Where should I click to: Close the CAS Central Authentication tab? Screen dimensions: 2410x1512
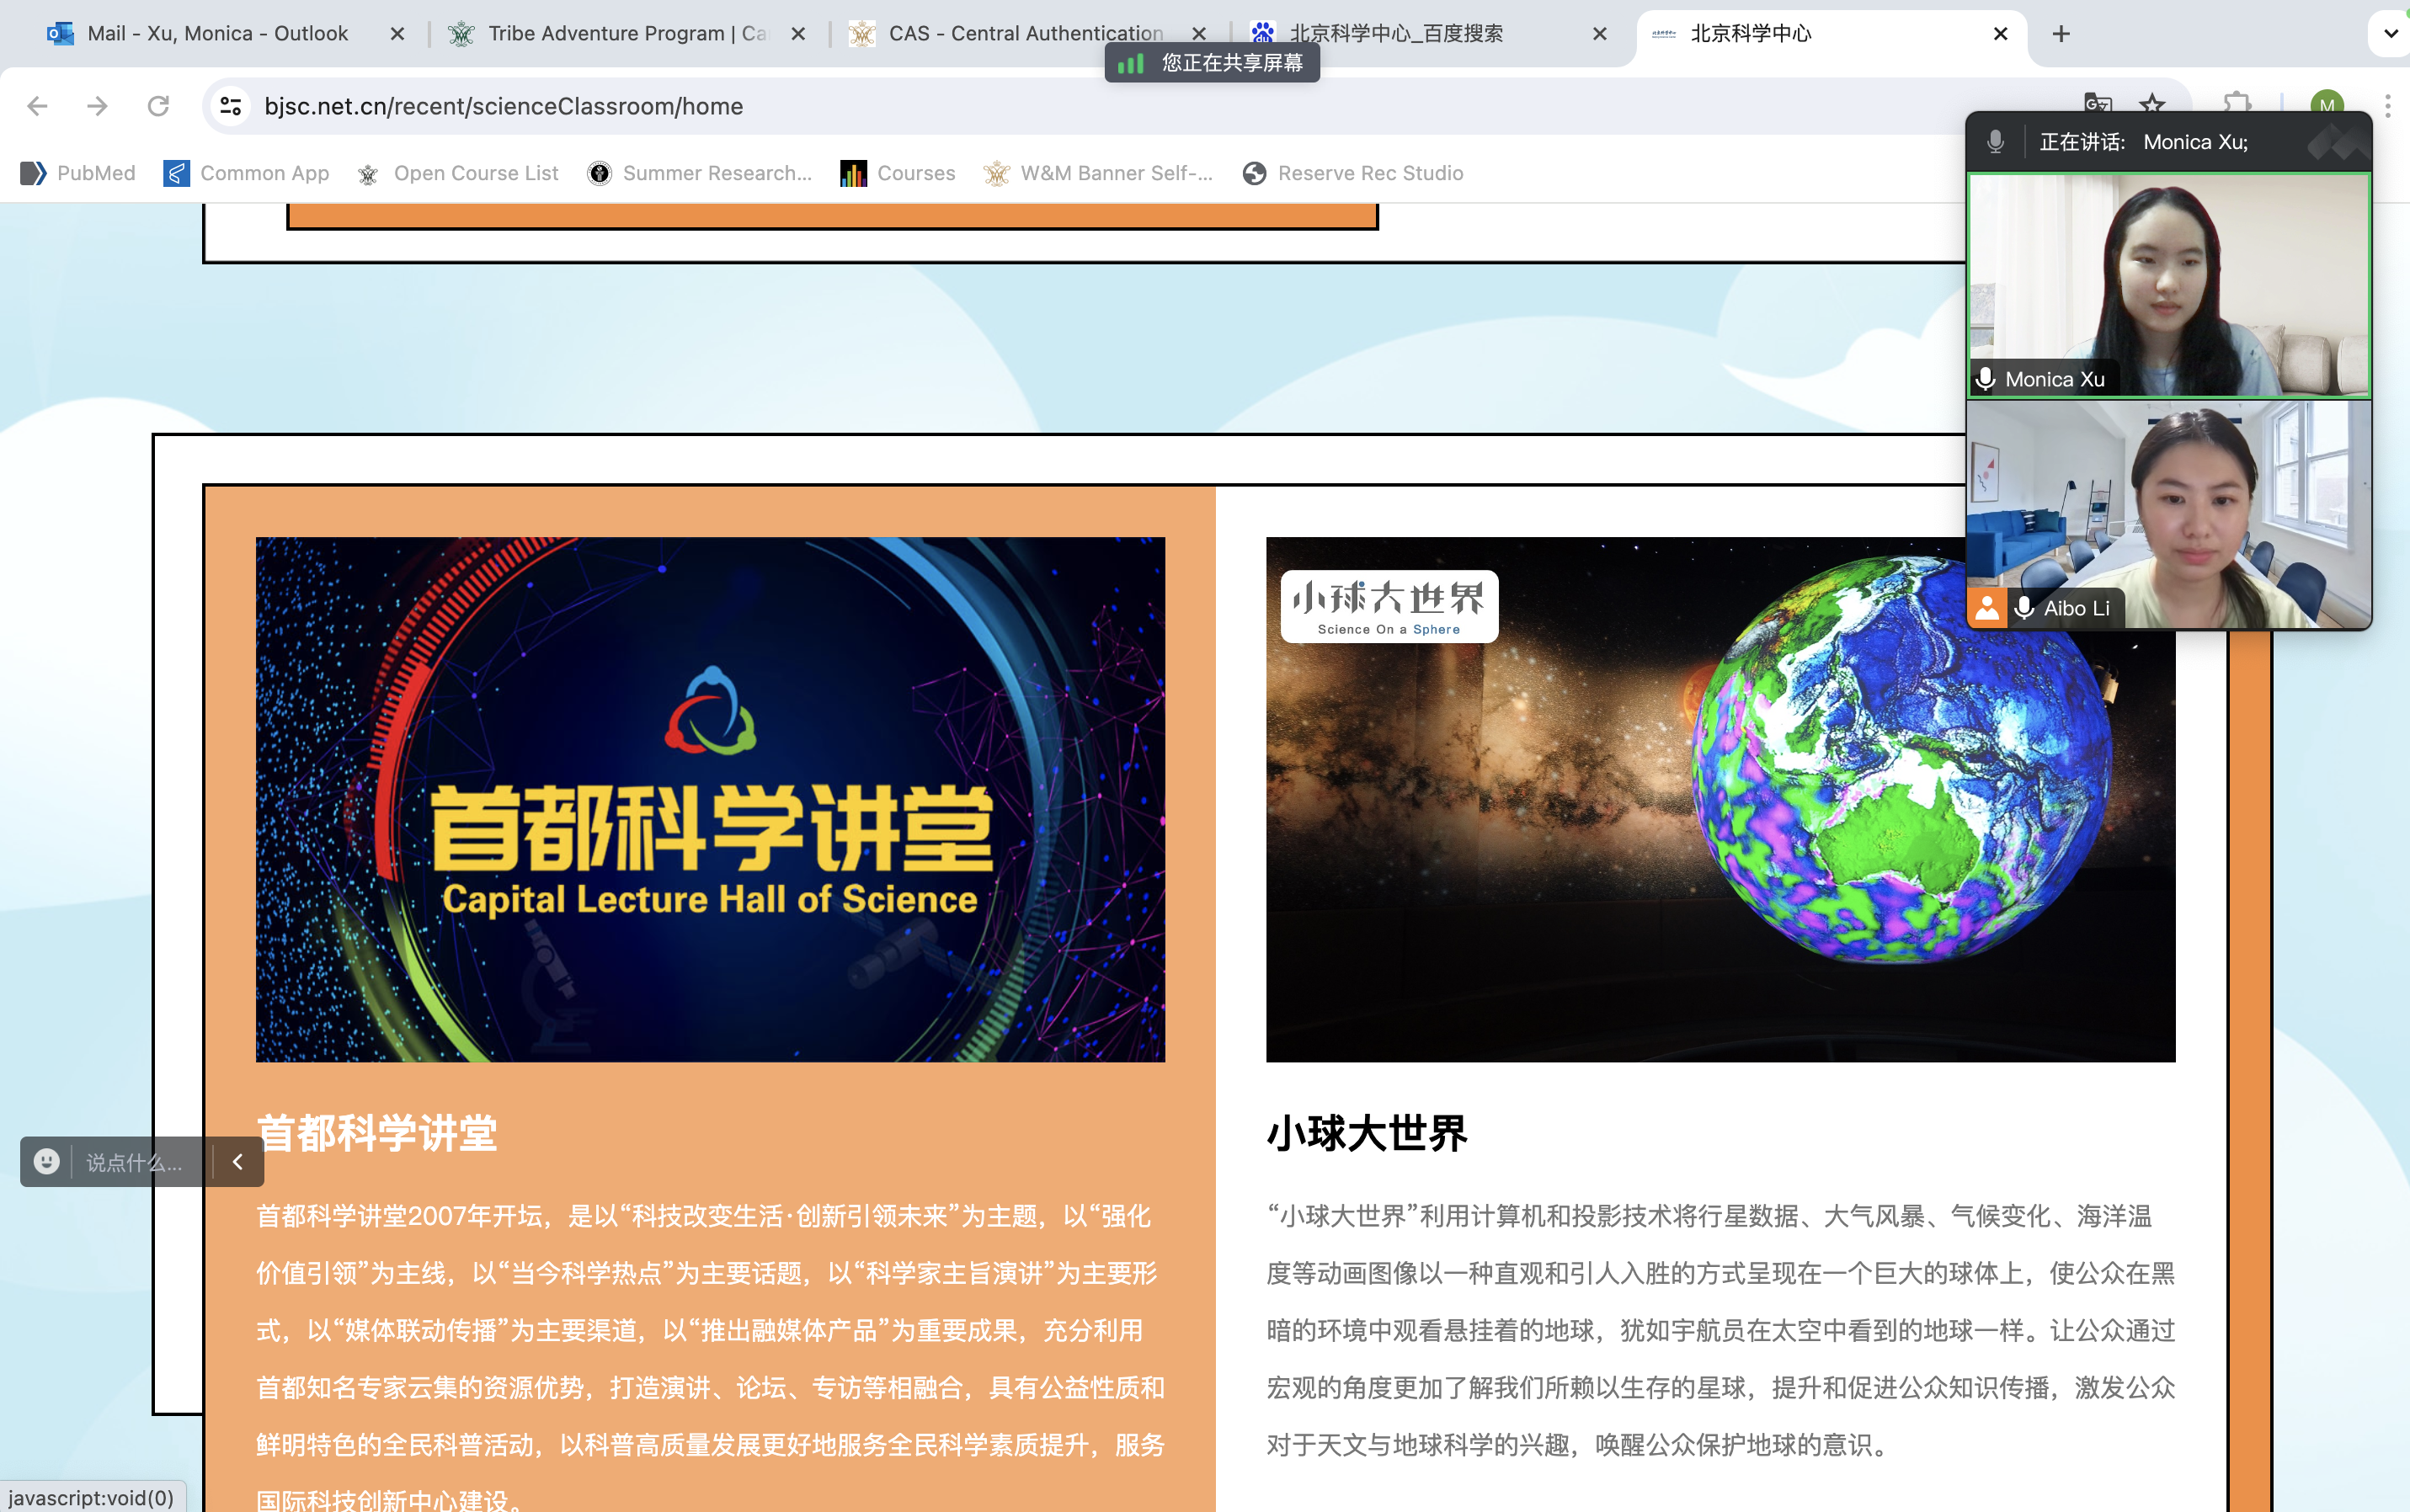[1199, 34]
